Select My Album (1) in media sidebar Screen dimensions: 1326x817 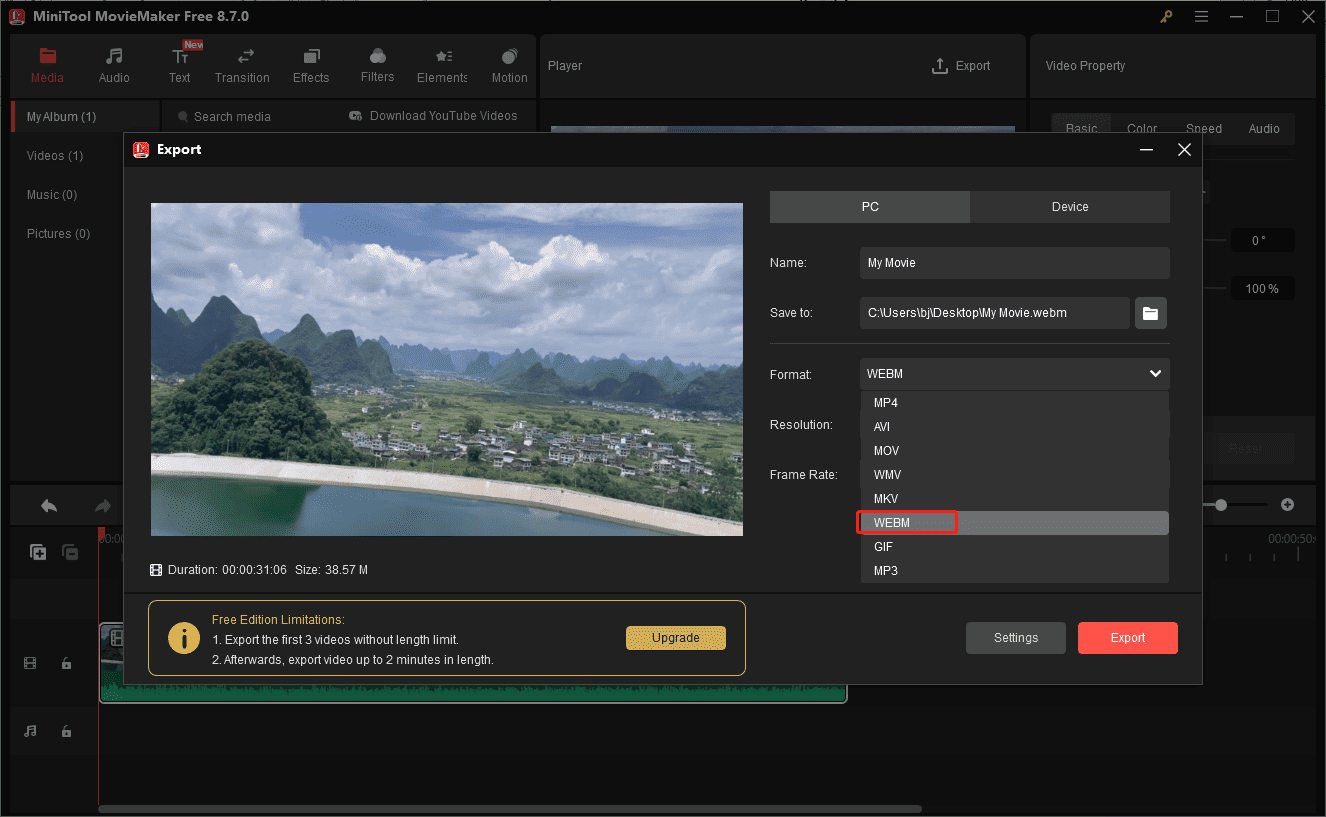(86, 117)
